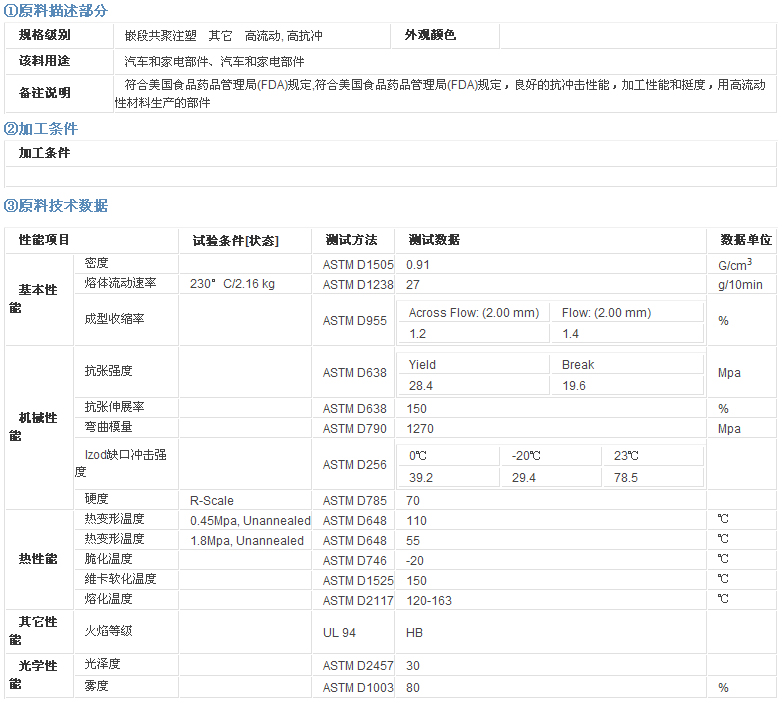The height and width of the screenshot is (703, 782).
Task: Click the Break sub-header cell
Action: click(627, 364)
